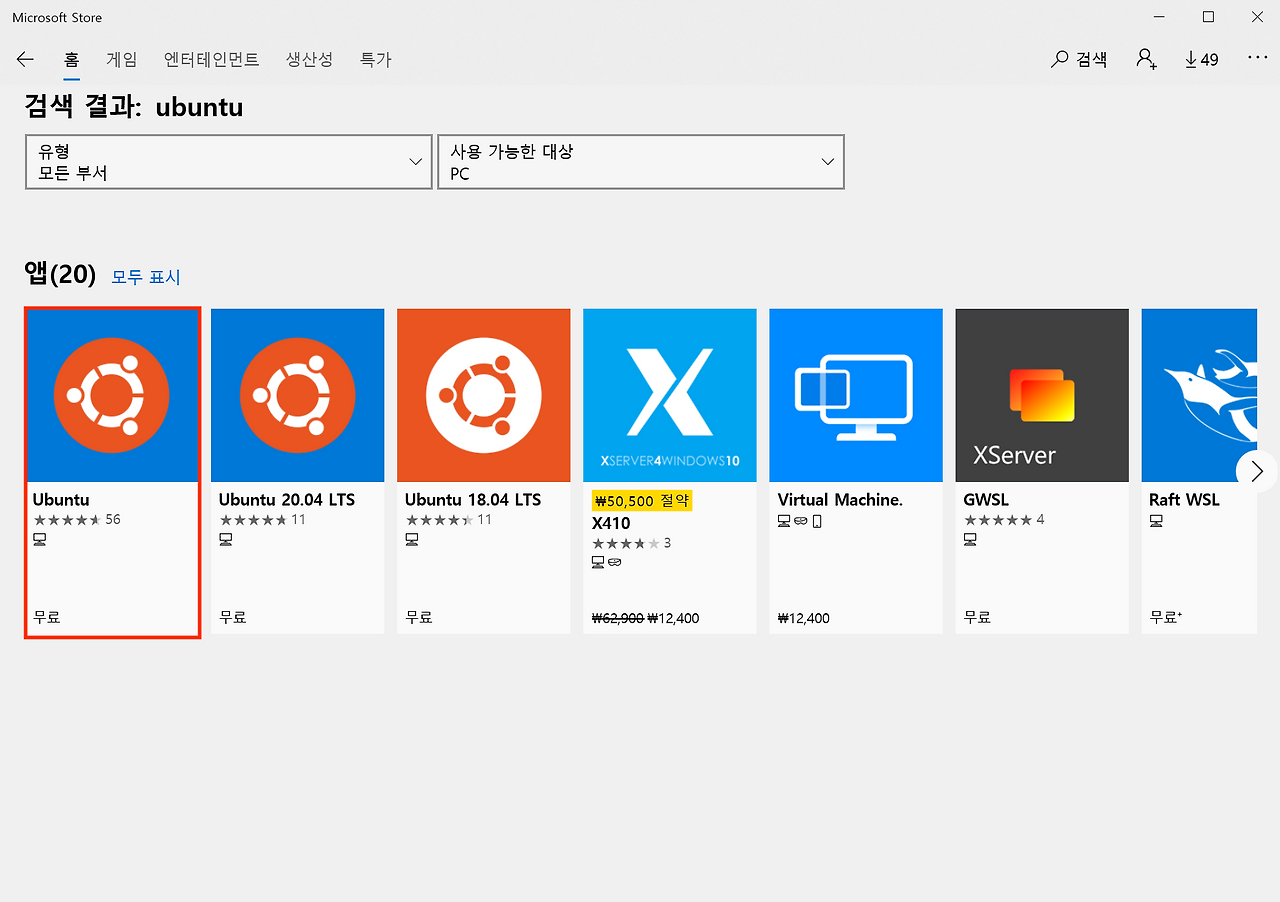The image size is (1280, 902).
Task: Click the Virtual Machine. ₩12,400 price
Action: (804, 619)
